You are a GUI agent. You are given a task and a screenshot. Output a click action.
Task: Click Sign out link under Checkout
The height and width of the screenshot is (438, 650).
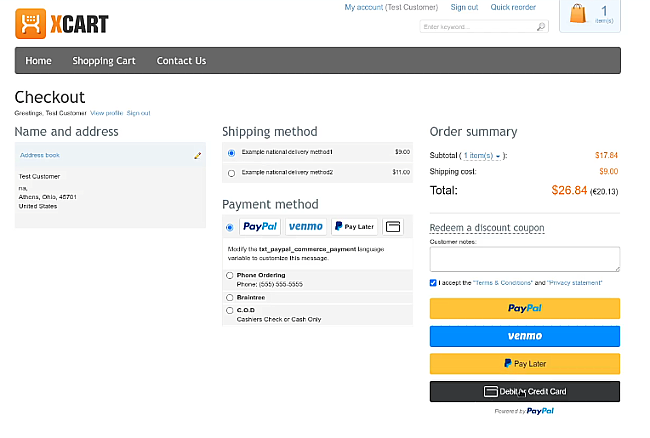click(x=138, y=113)
